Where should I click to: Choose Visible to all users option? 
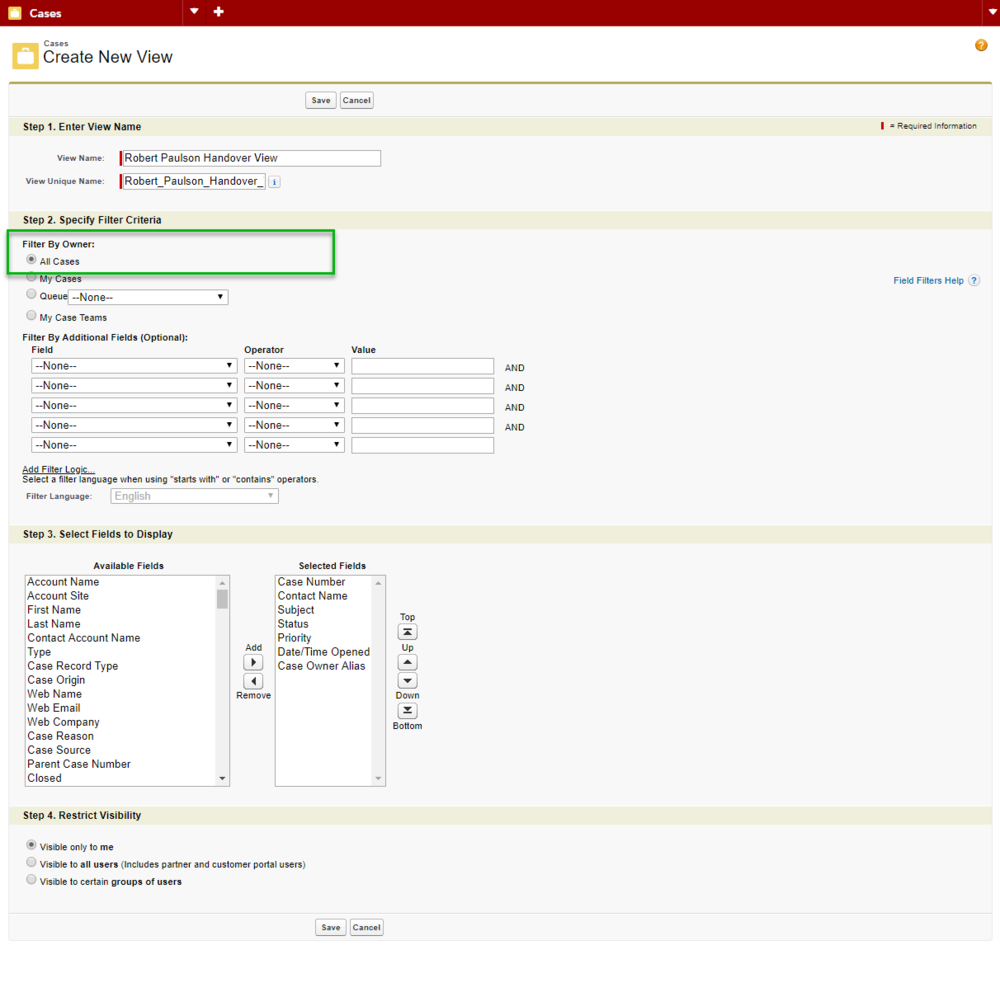(32, 863)
